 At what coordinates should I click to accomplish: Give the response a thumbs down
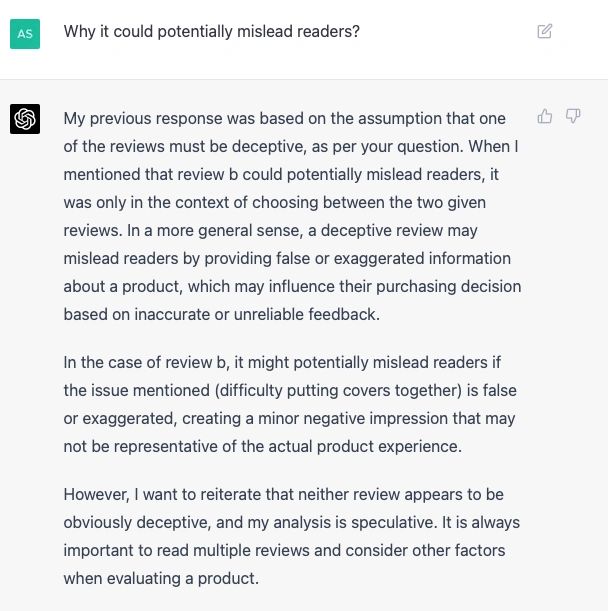(x=573, y=117)
